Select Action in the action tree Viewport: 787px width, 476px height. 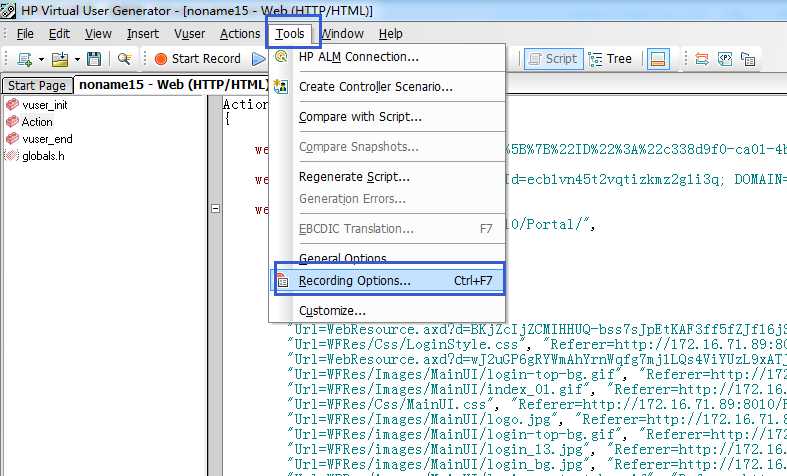click(37, 122)
